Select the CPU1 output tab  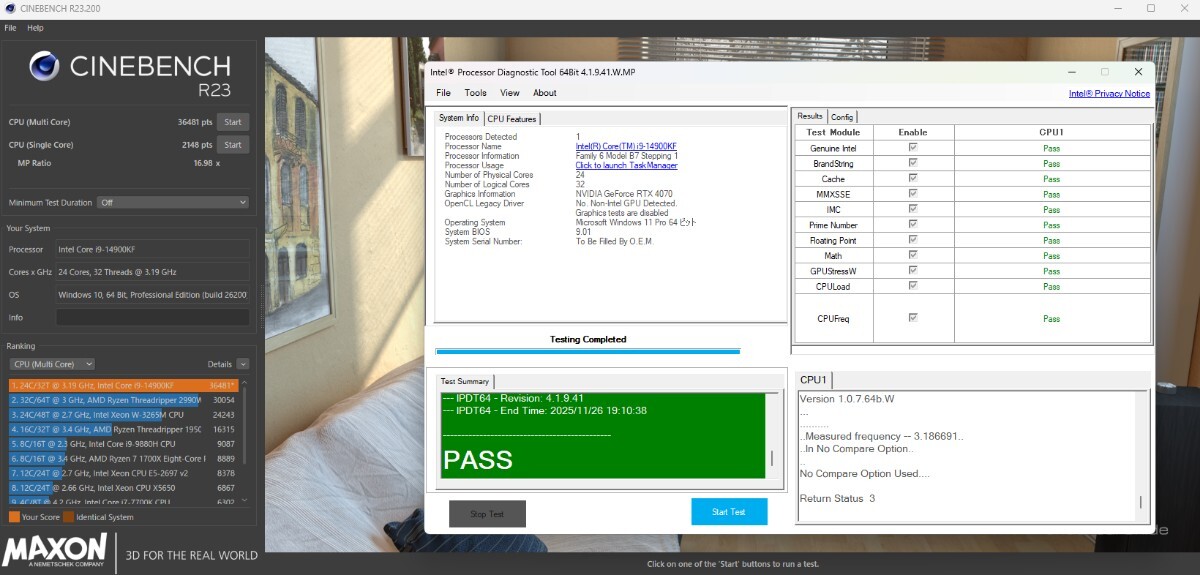point(814,380)
